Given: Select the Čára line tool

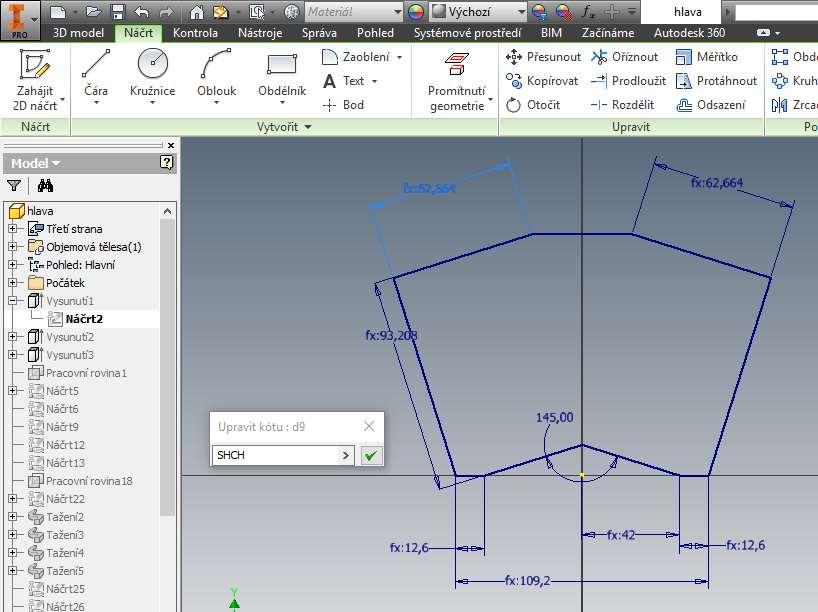Looking at the screenshot, I should 96,76.
